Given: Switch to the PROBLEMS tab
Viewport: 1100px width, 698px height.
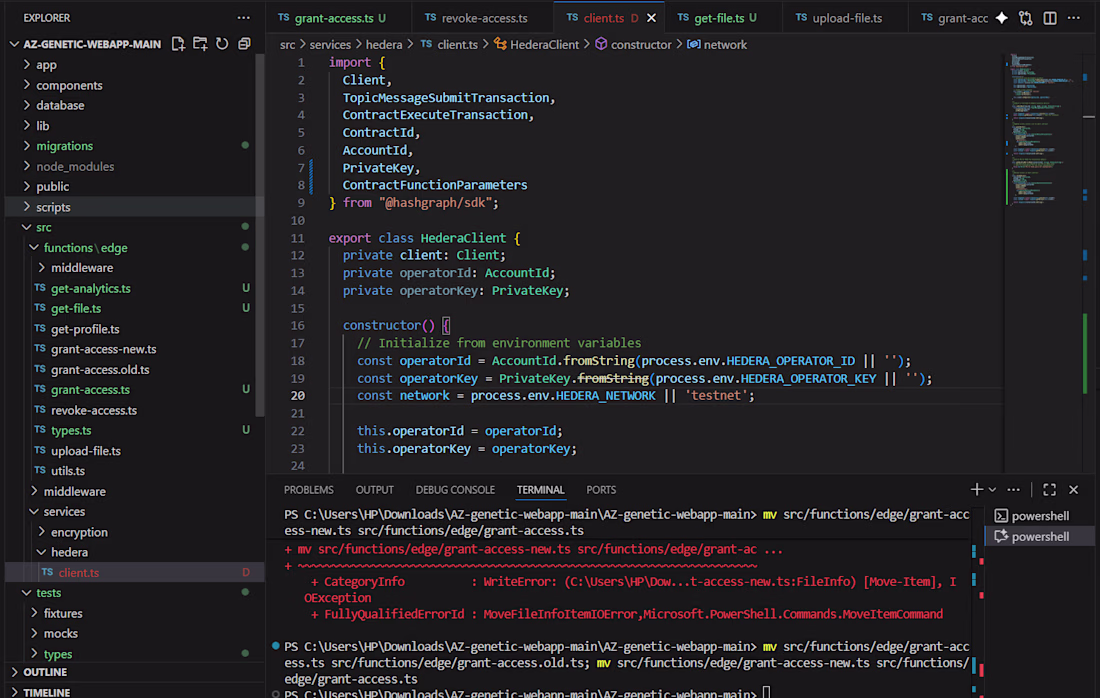Looking at the screenshot, I should click(x=308, y=490).
